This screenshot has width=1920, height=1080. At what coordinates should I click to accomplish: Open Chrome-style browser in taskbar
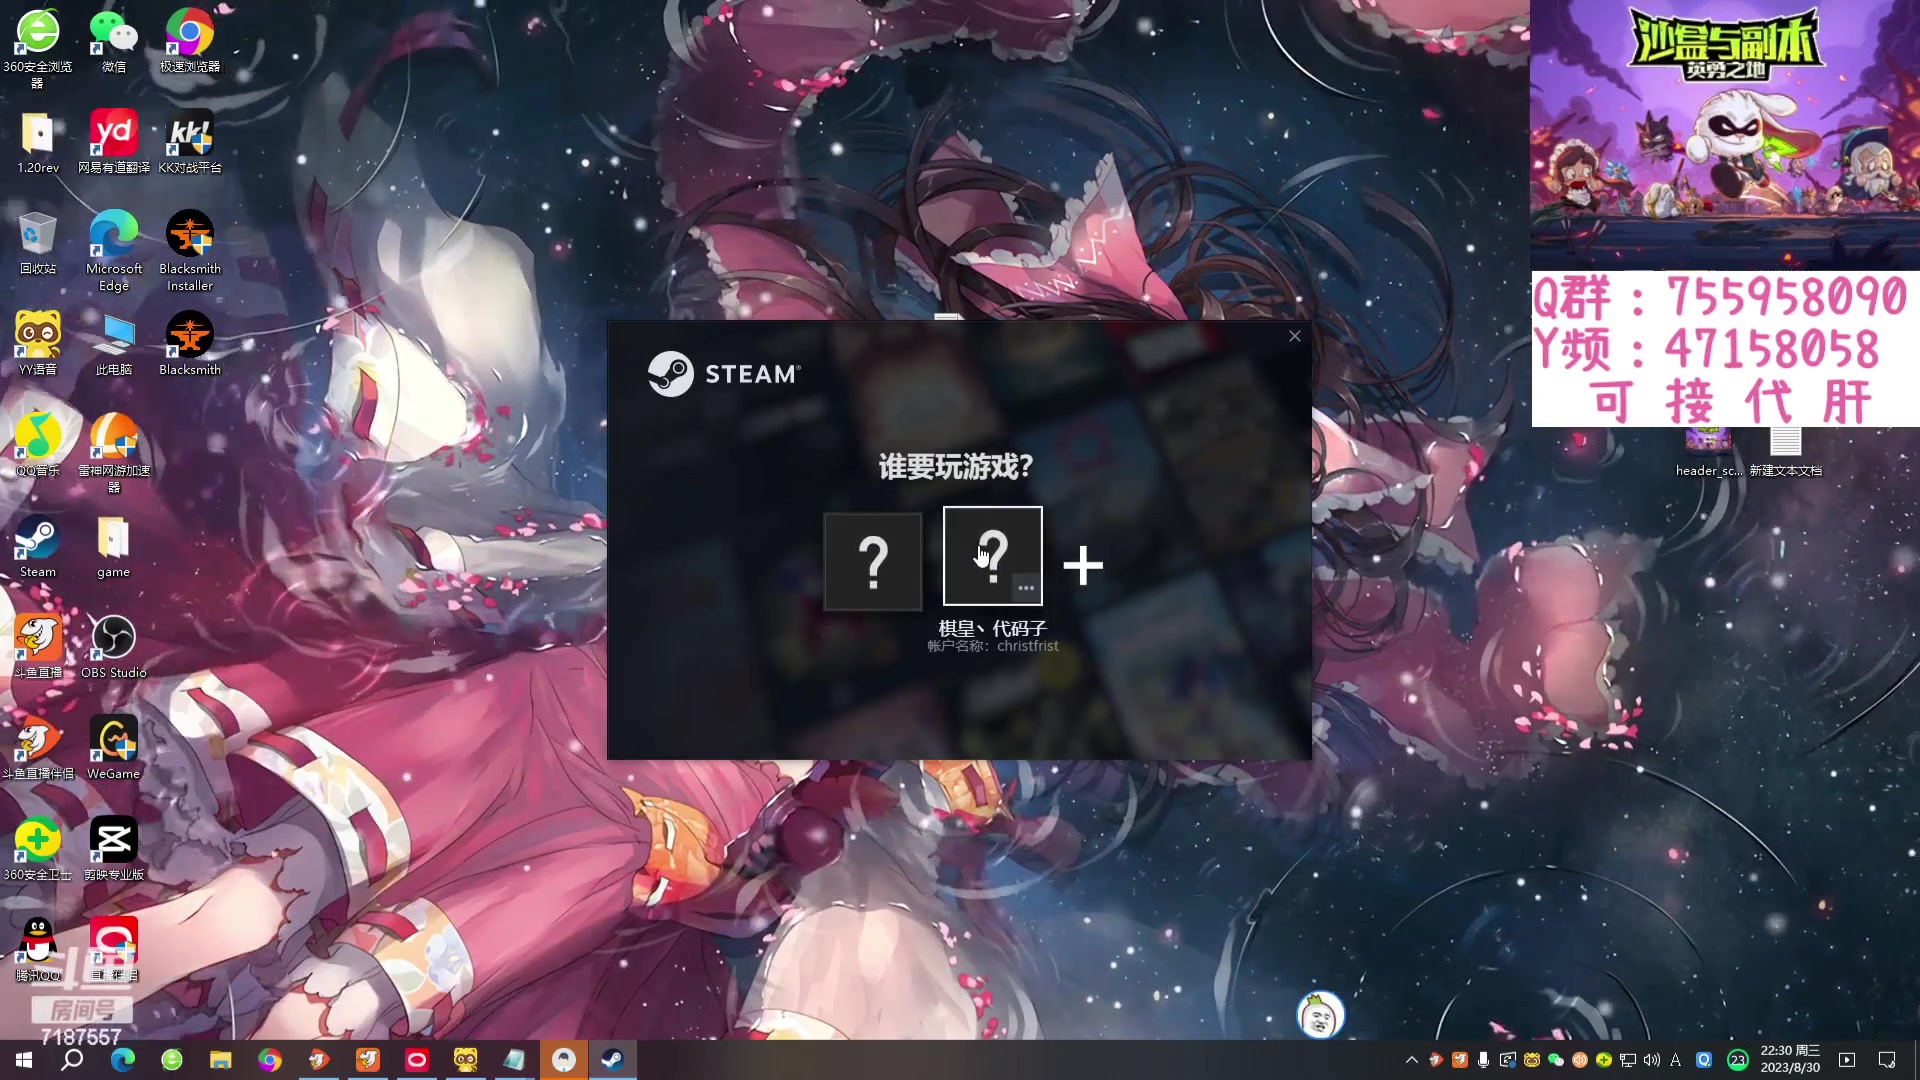point(270,1060)
